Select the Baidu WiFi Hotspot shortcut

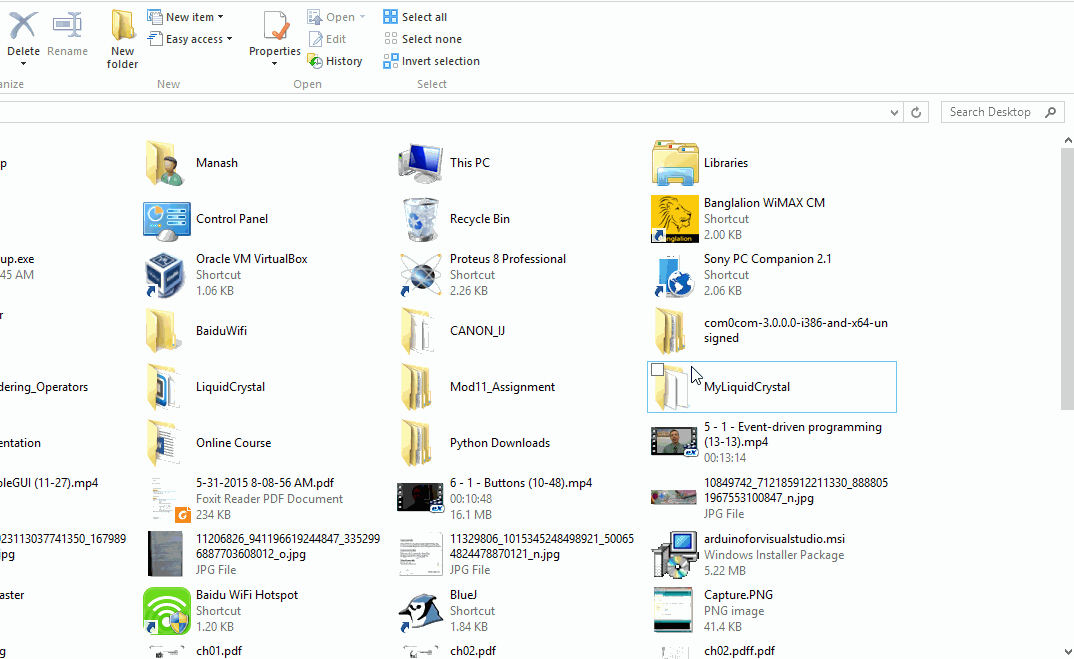click(x=166, y=611)
